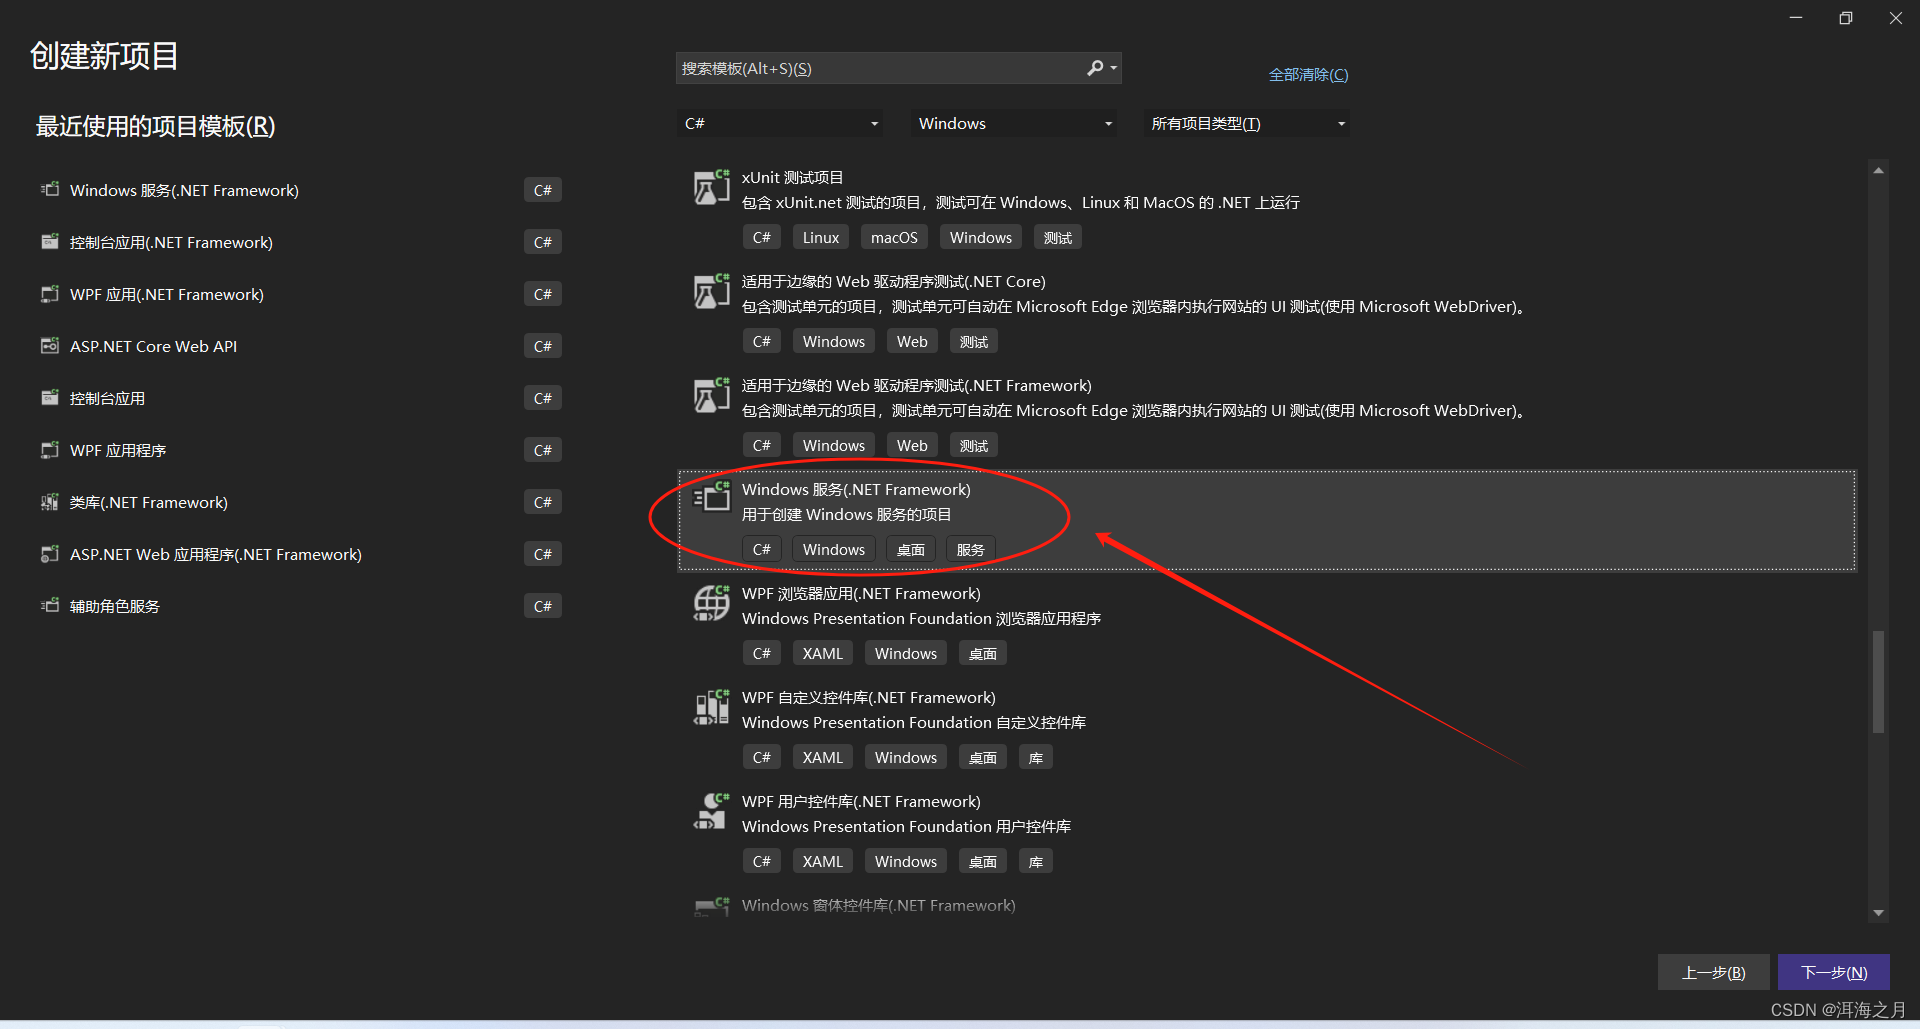Click recent 控制台应用(.NET Framework) icon

coord(50,241)
